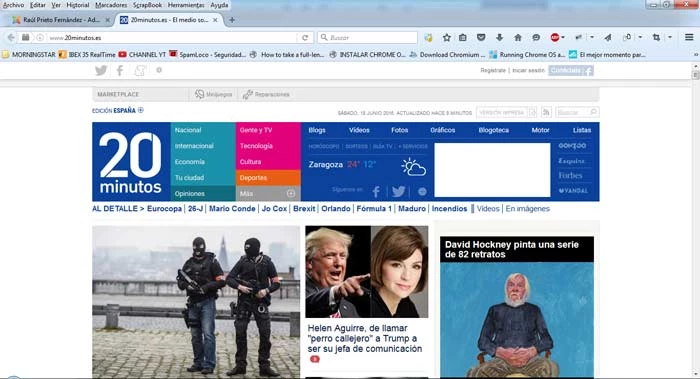Screen dimensions: 700x379
Task: Click the crop screenshot tool icon
Action: click(x=656, y=37)
